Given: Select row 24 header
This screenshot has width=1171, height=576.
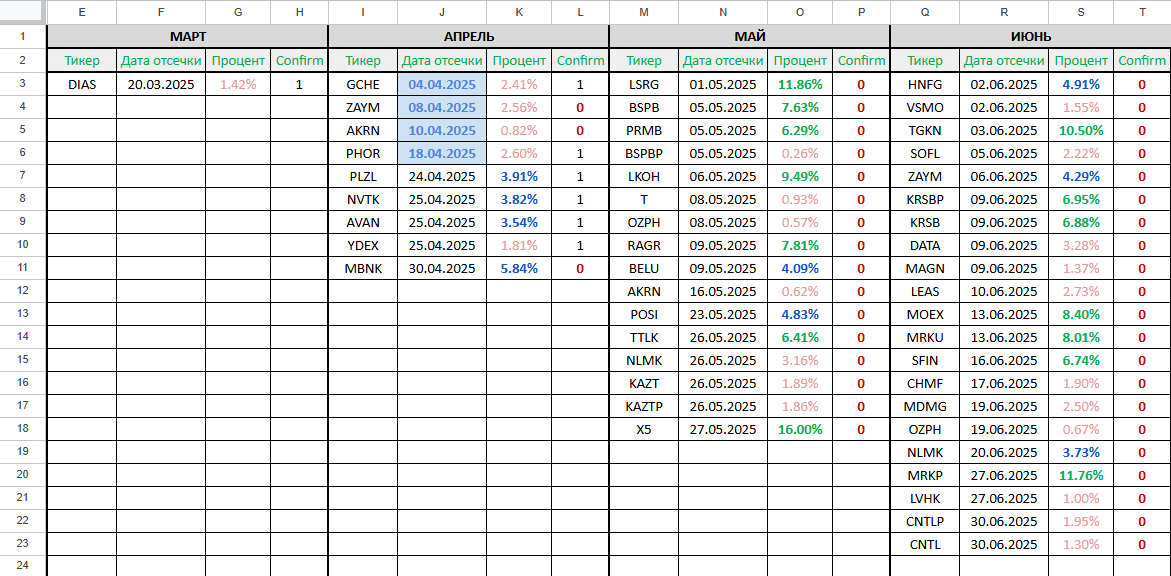Looking at the screenshot, I should [x=22, y=566].
